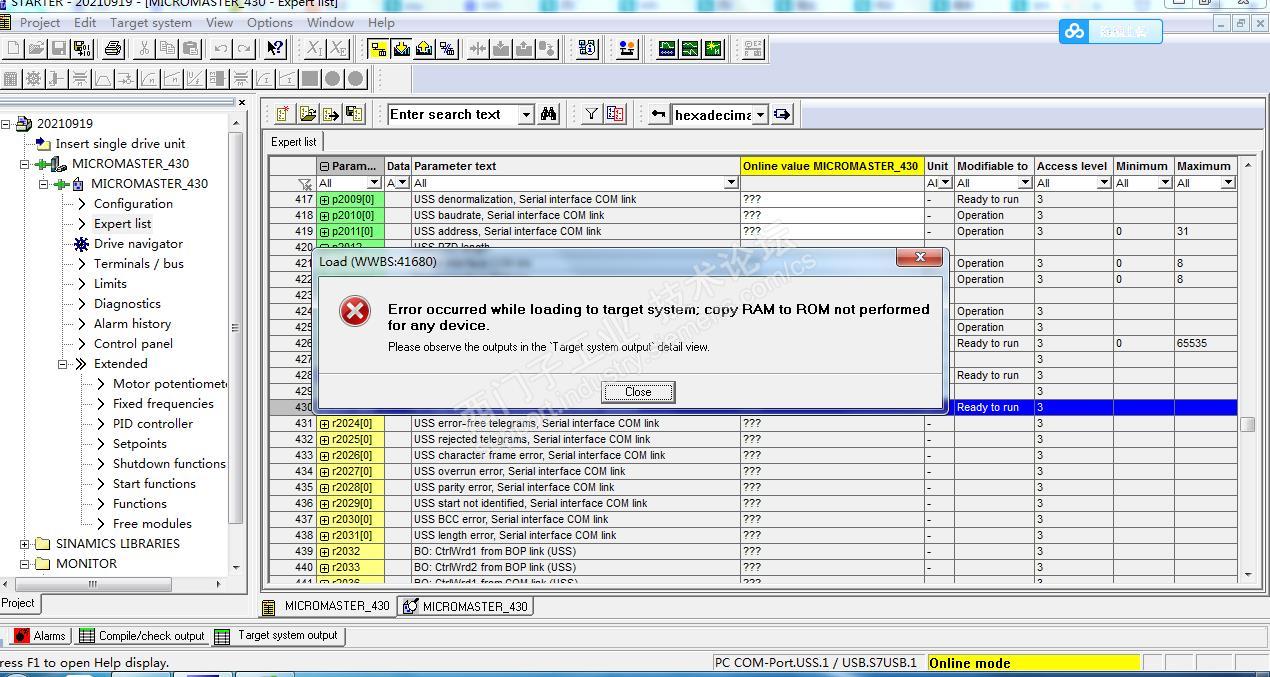Viewport: 1270px width, 677px height.
Task: Click the binoculars search icon
Action: [548, 115]
